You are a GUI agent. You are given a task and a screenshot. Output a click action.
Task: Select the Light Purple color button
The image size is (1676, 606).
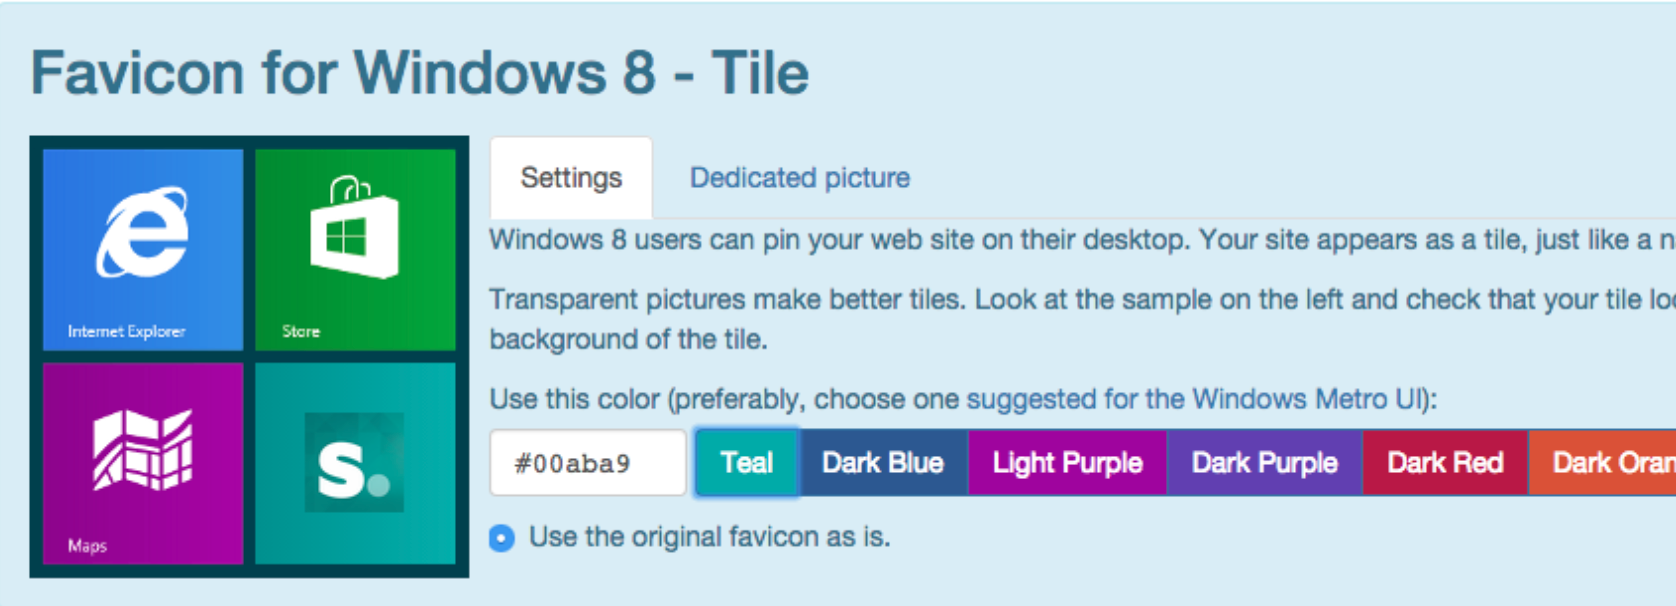click(x=1067, y=463)
